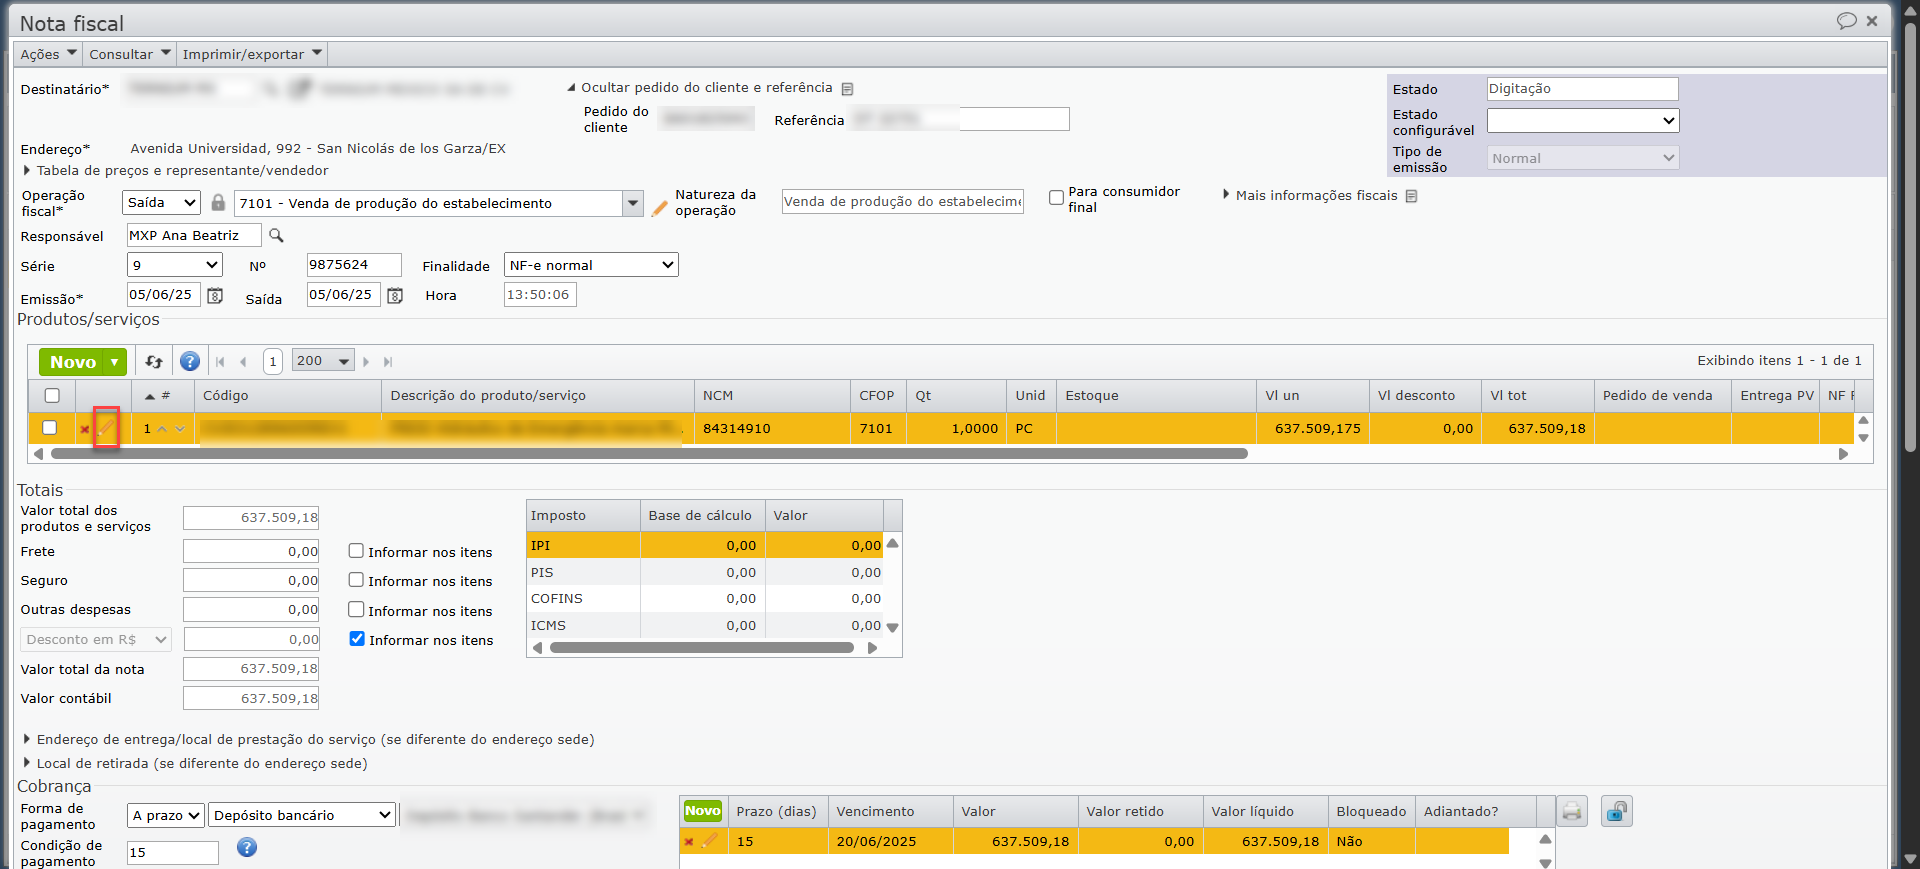The width and height of the screenshot is (1920, 869).
Task: Enable Informar nos itens for Outras despesas
Action: [x=356, y=610]
